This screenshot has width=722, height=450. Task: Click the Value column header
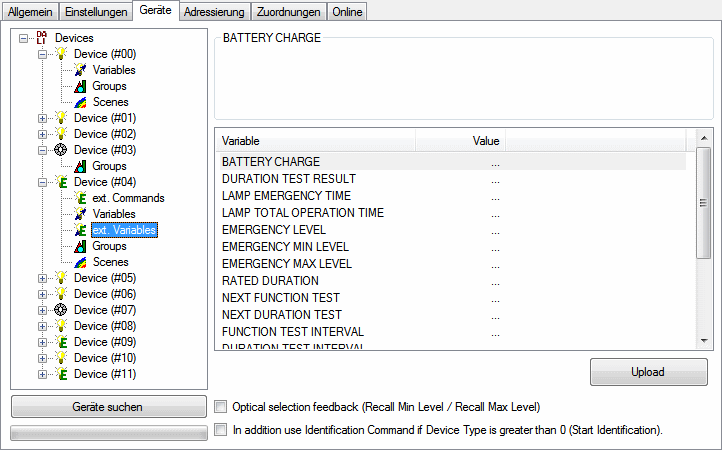click(x=485, y=141)
